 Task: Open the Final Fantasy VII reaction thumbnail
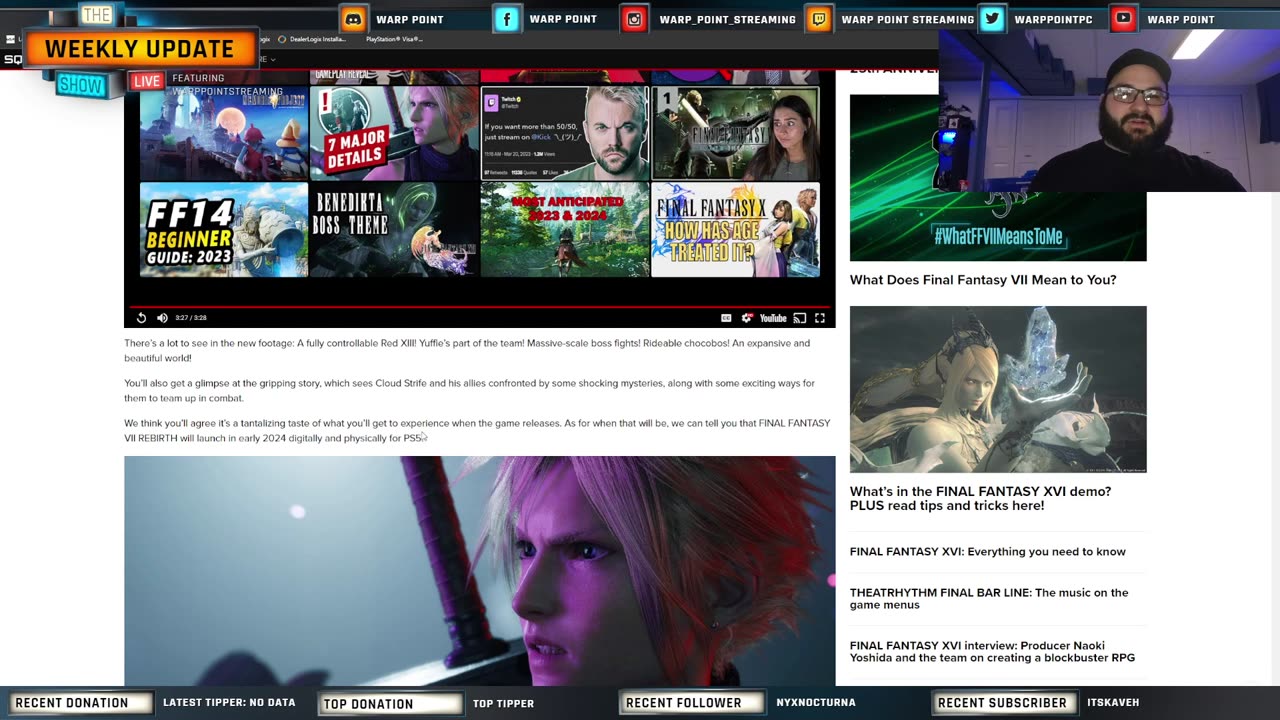pyautogui.click(x=735, y=133)
